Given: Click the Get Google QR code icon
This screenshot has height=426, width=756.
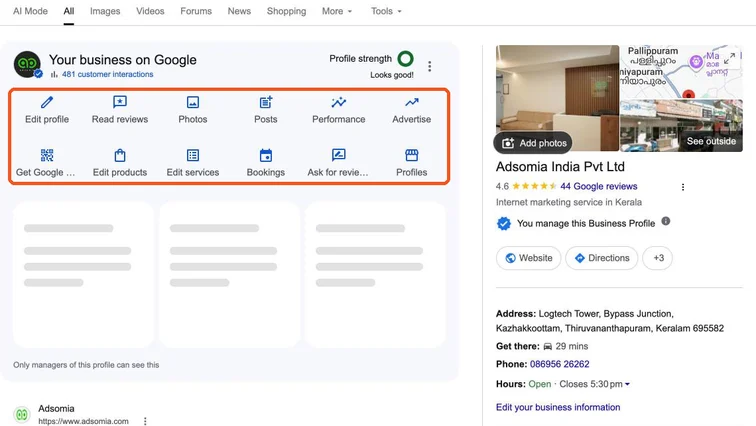Looking at the screenshot, I should [47, 155].
